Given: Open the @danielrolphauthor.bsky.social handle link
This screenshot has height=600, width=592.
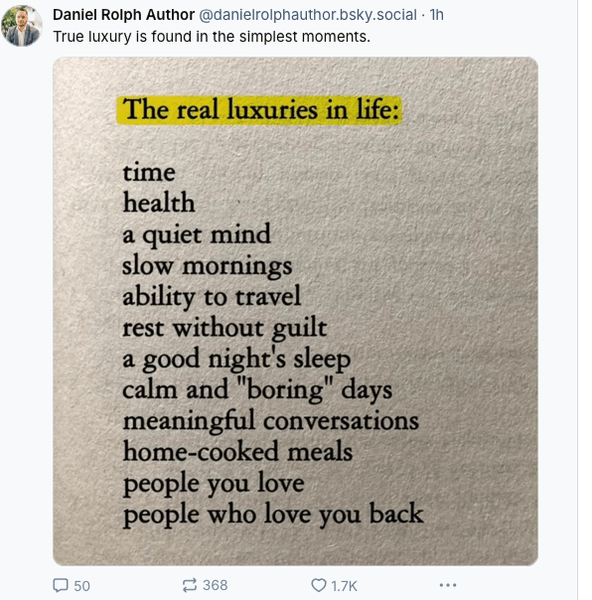Looking at the screenshot, I should [308, 15].
